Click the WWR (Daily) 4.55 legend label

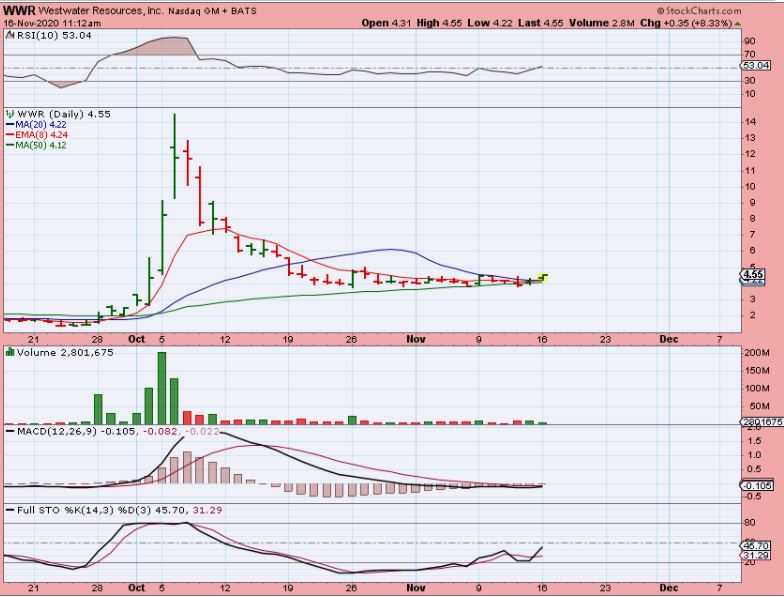click(64, 114)
